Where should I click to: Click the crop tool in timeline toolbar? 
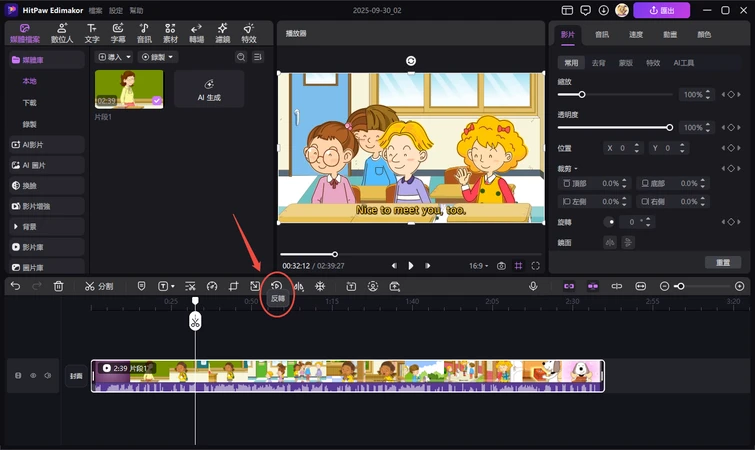[233, 286]
